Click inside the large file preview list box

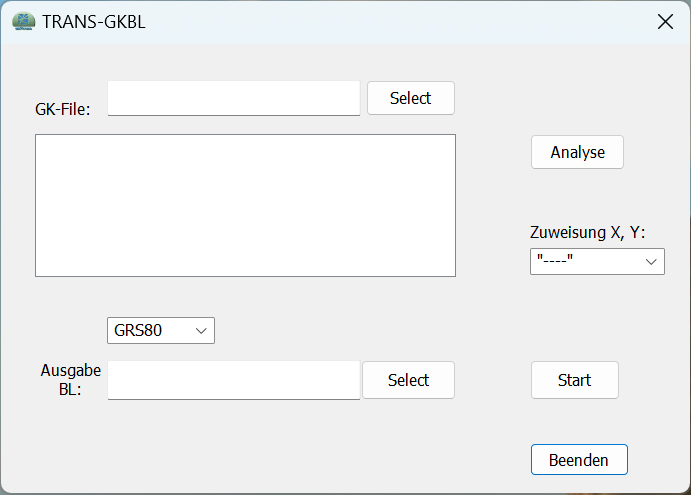coord(245,205)
